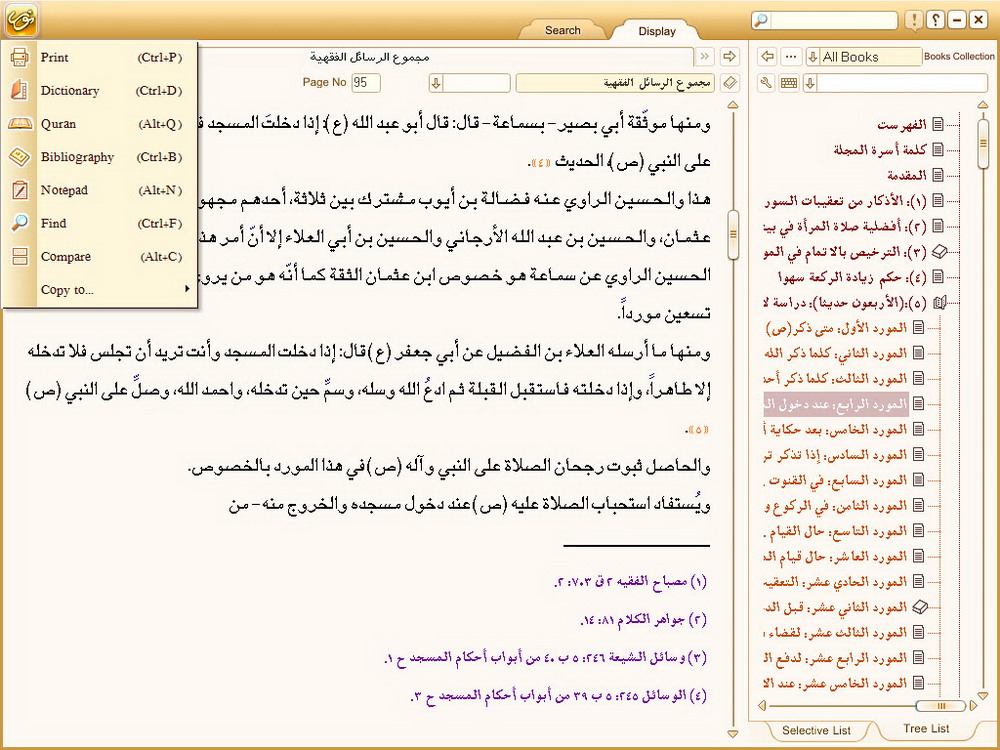Viewport: 1000px width, 750px height.
Task: Open the book name مجموع الرسائل الفقهية combo box
Action: coord(617,83)
